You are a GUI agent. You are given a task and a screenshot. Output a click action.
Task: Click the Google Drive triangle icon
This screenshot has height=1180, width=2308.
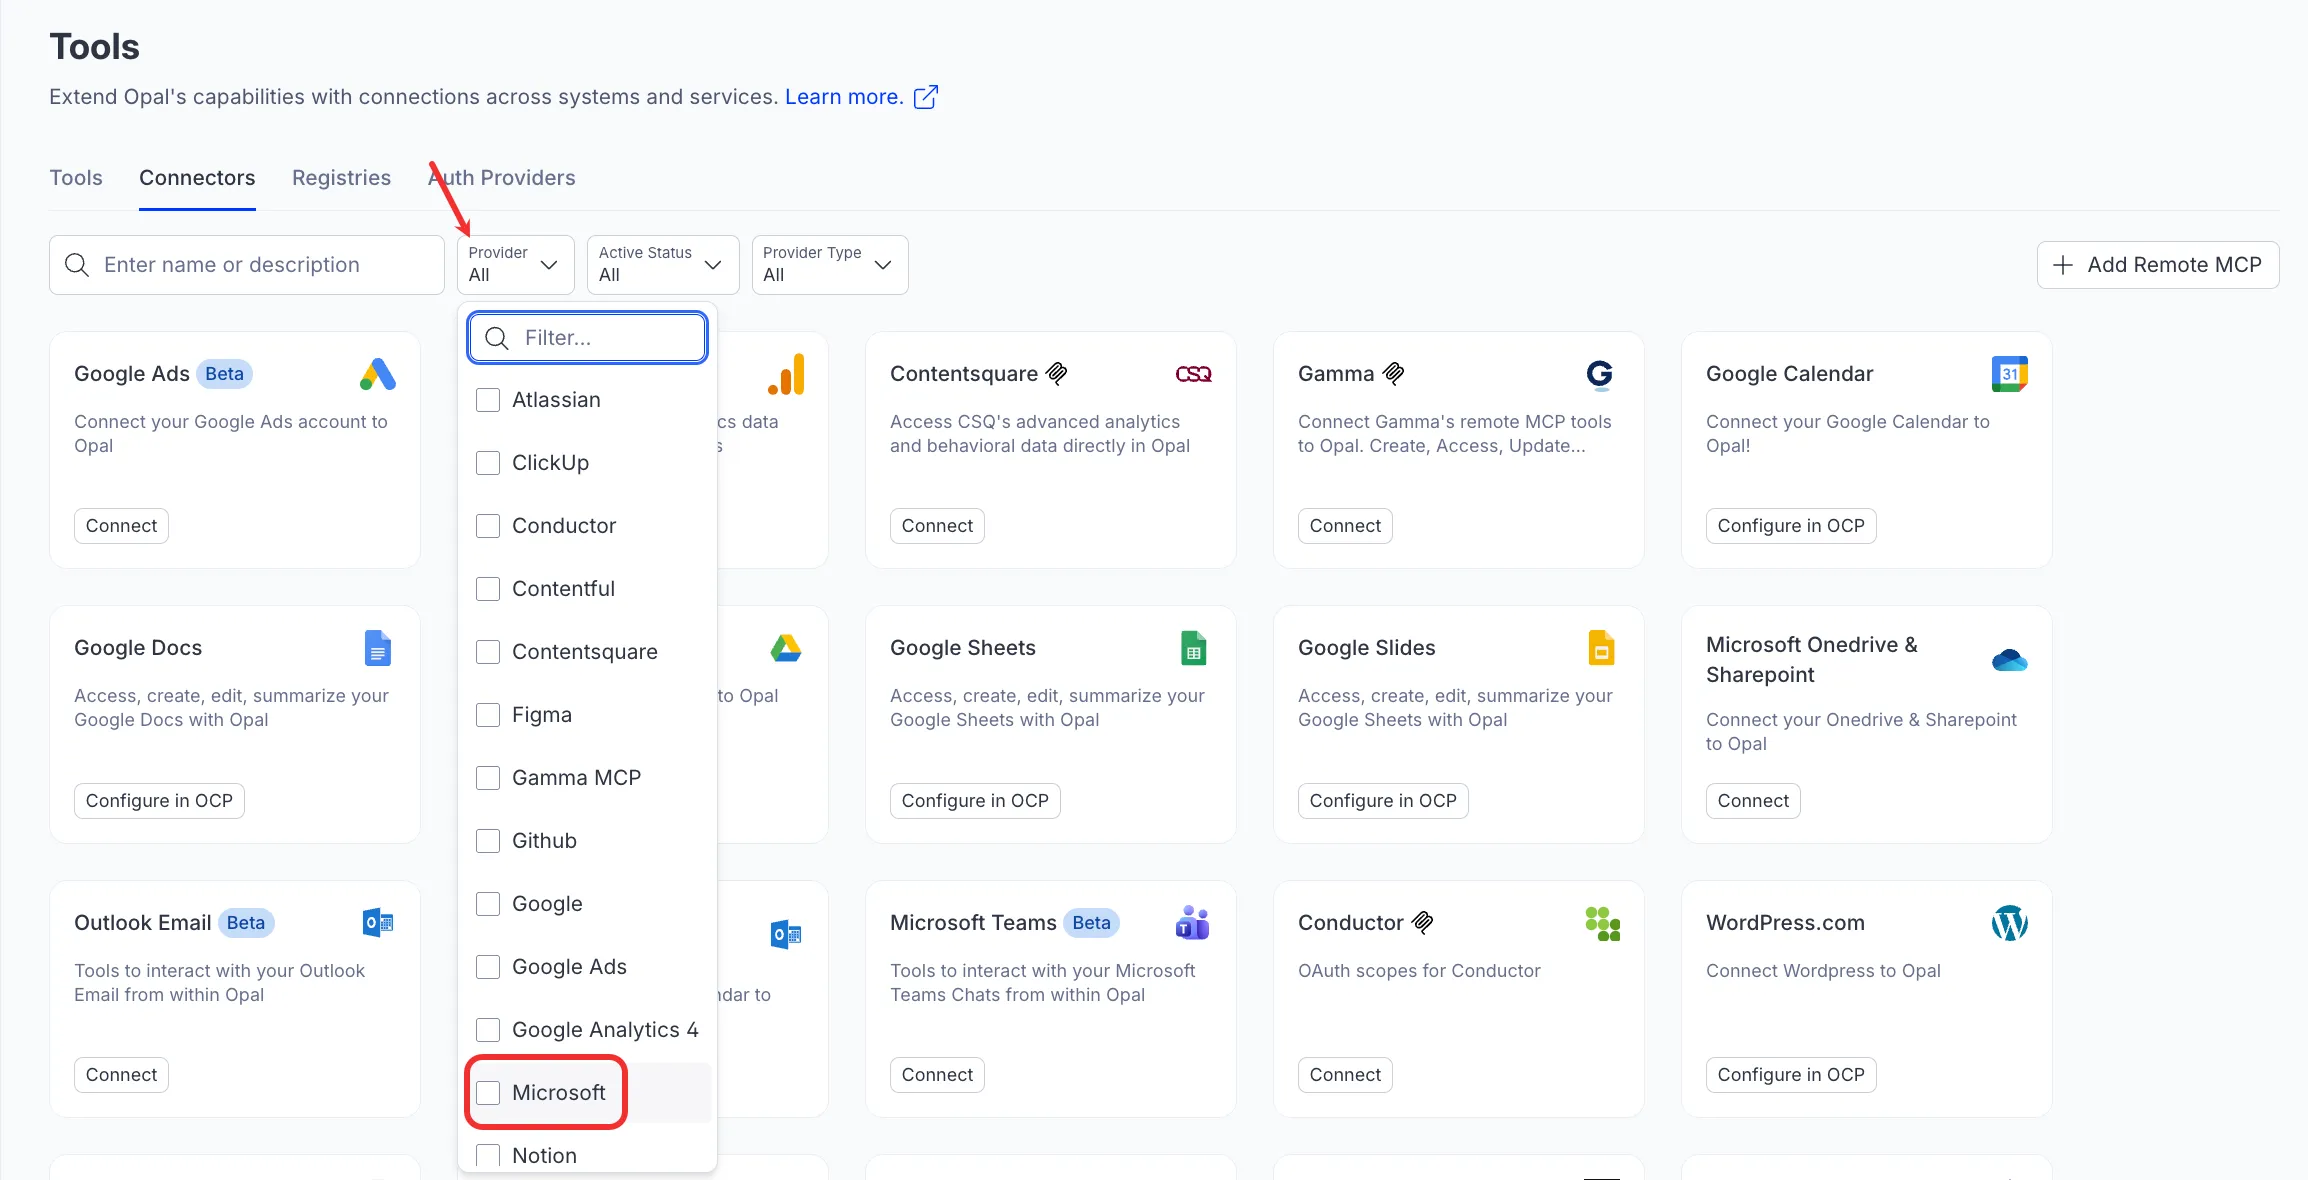click(x=786, y=648)
